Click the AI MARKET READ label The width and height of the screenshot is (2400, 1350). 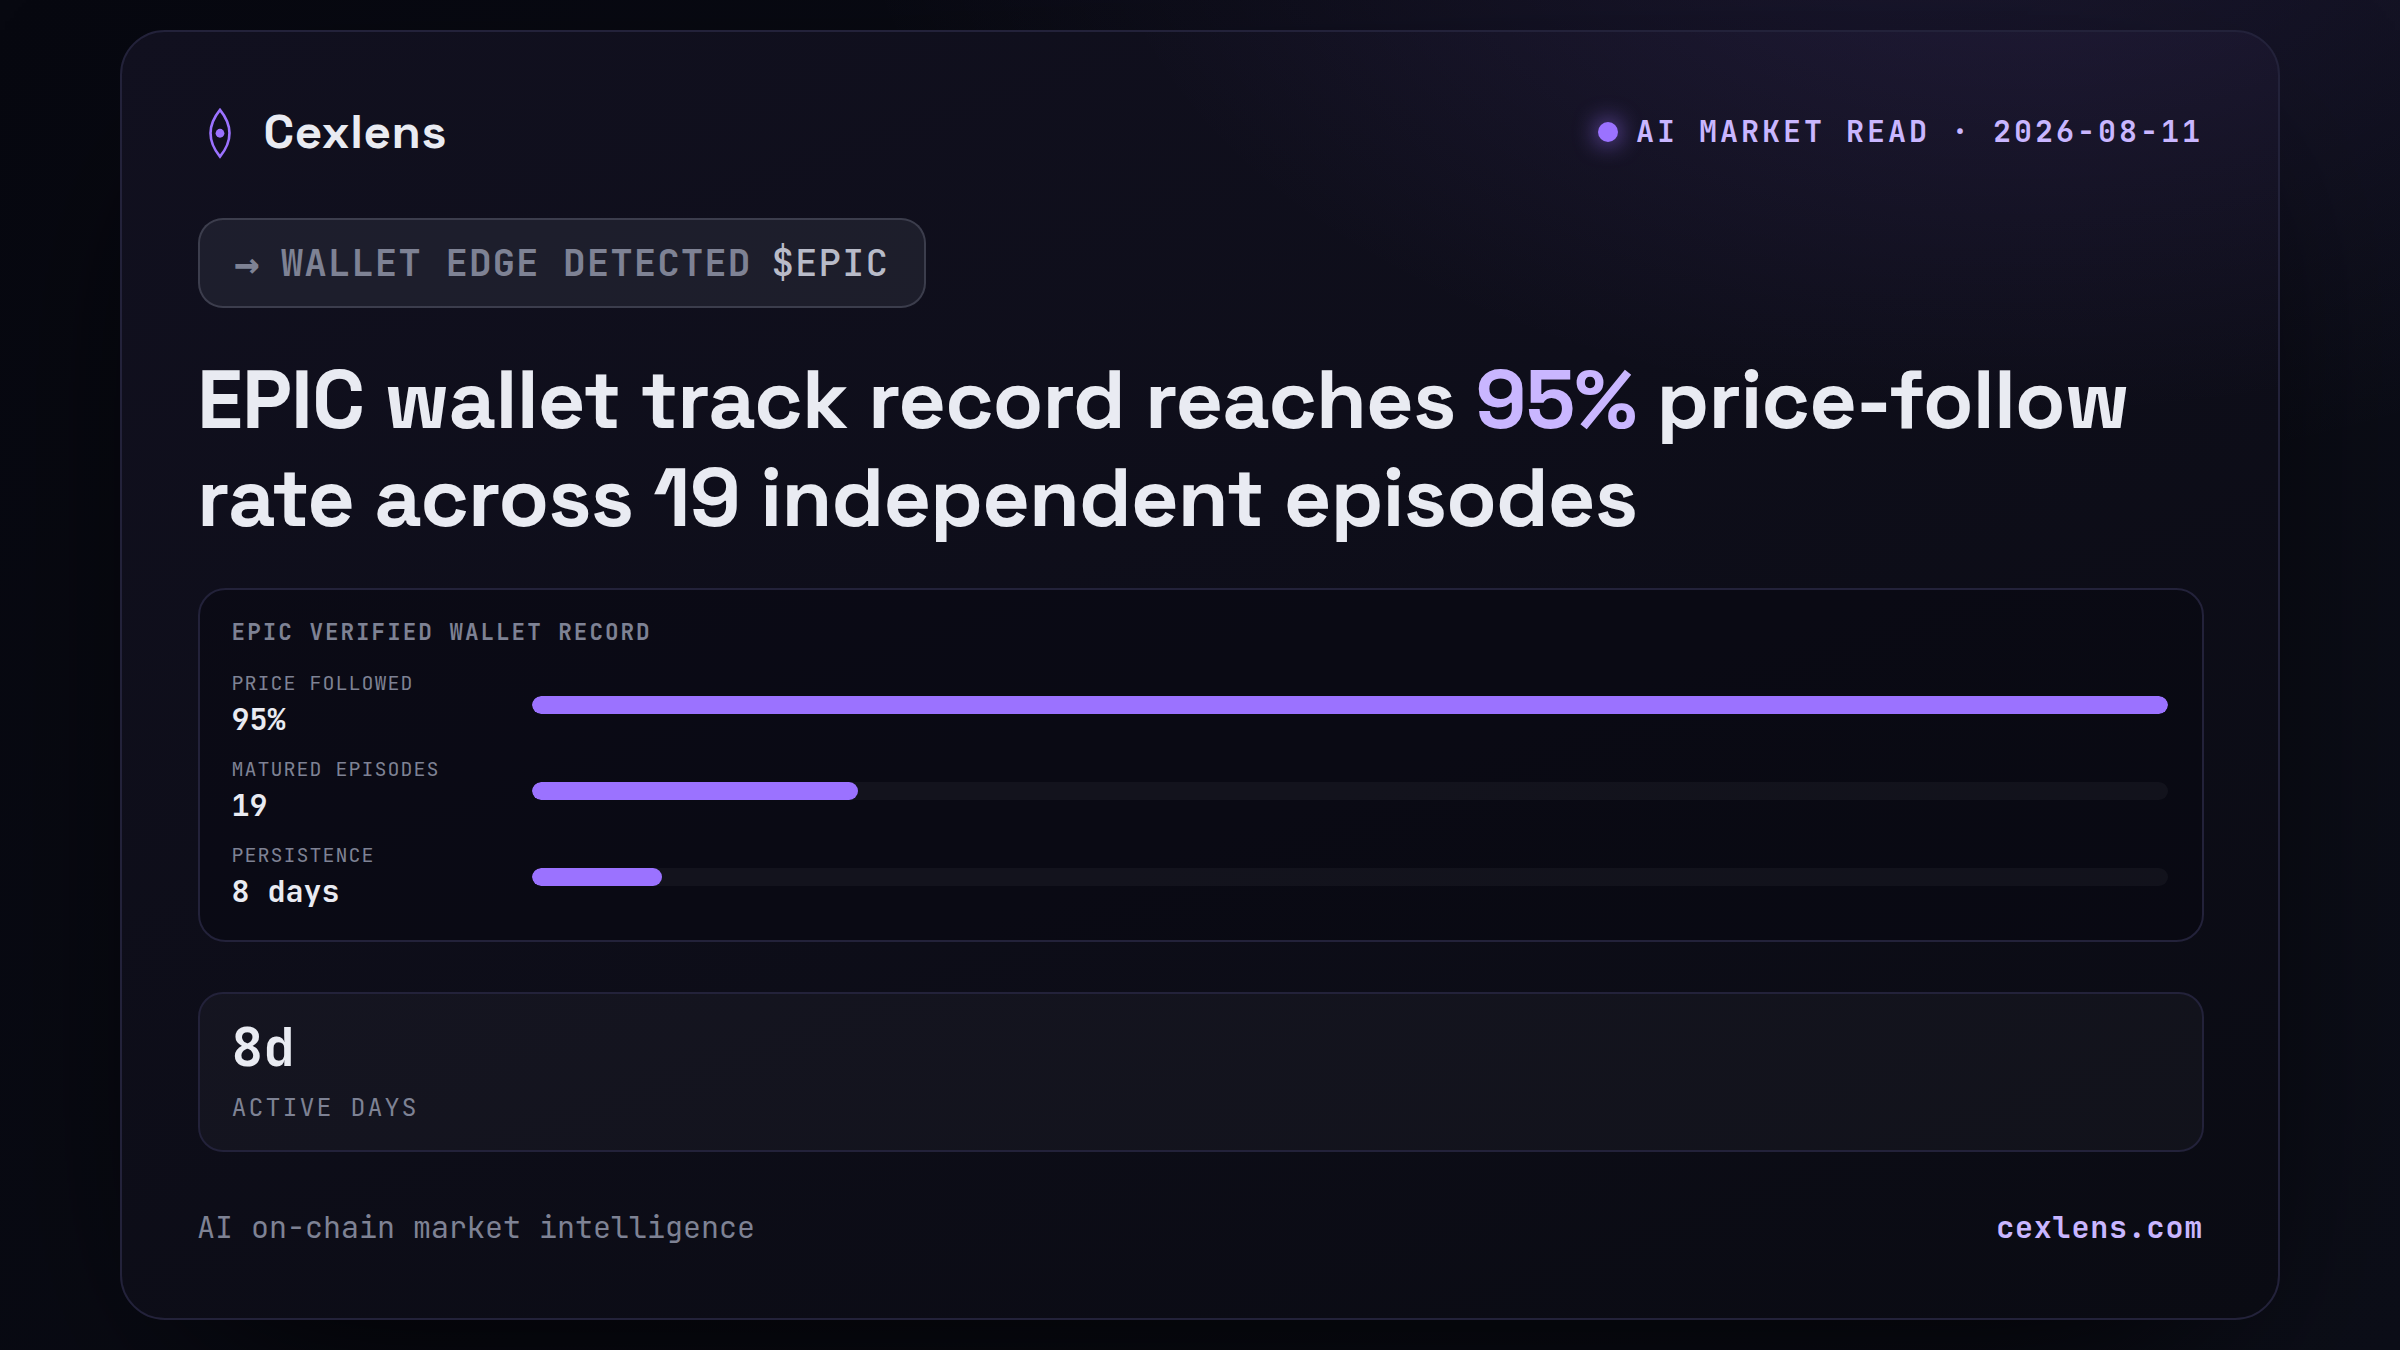click(x=1782, y=132)
